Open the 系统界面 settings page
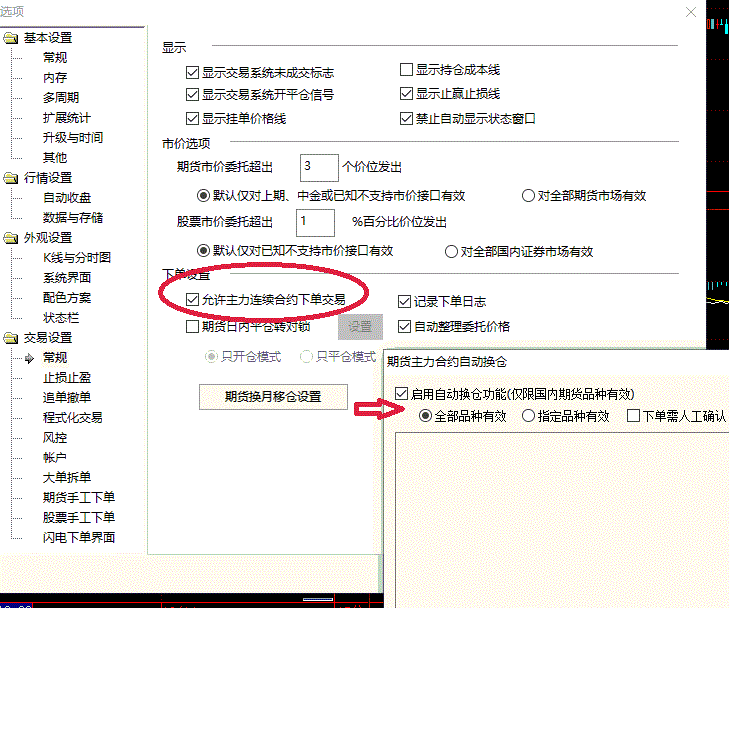This screenshot has height=755, width=753. 67,278
